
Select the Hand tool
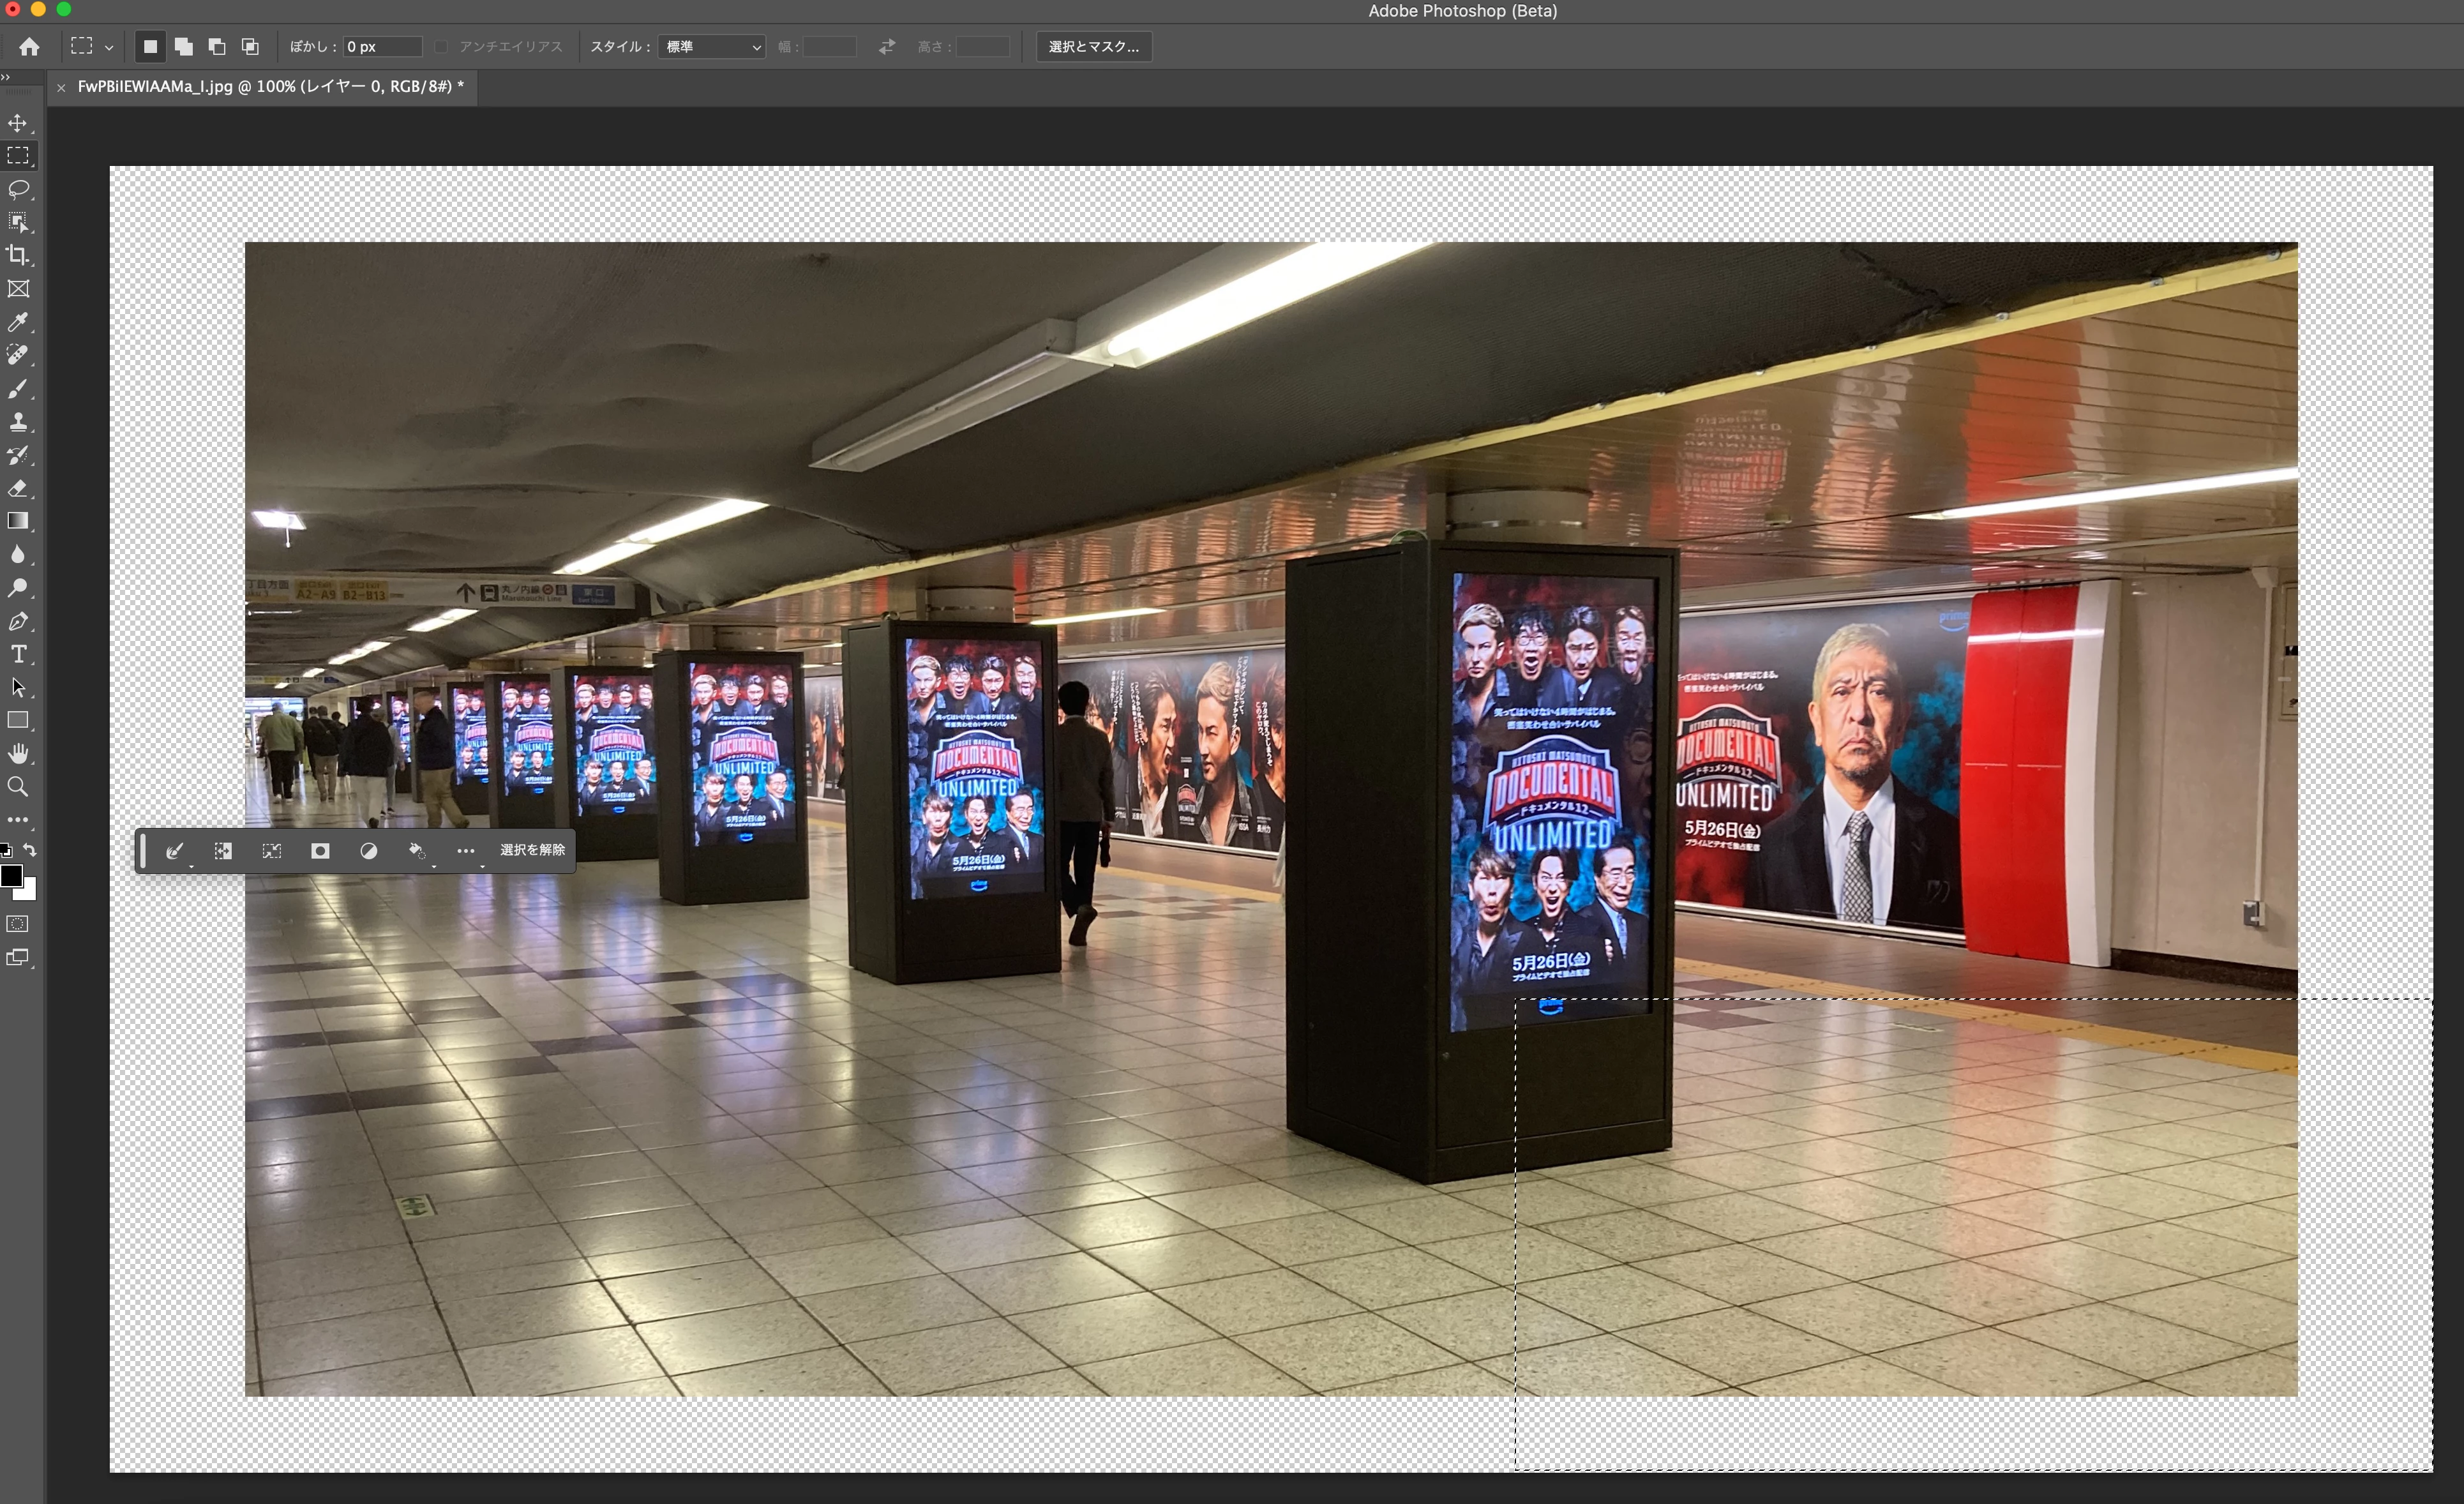pyautogui.click(x=19, y=753)
